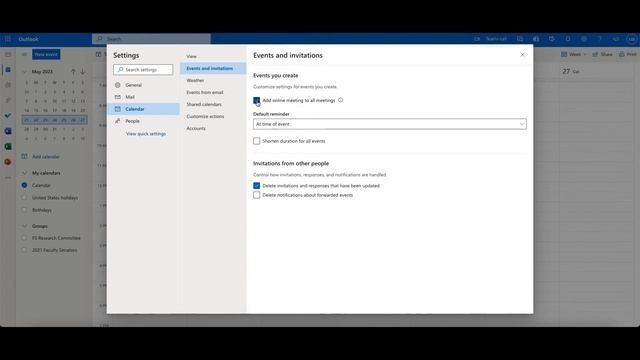This screenshot has height=360, width=640.
Task: Open the megaphone feedback icon in header
Action: pos(616,39)
